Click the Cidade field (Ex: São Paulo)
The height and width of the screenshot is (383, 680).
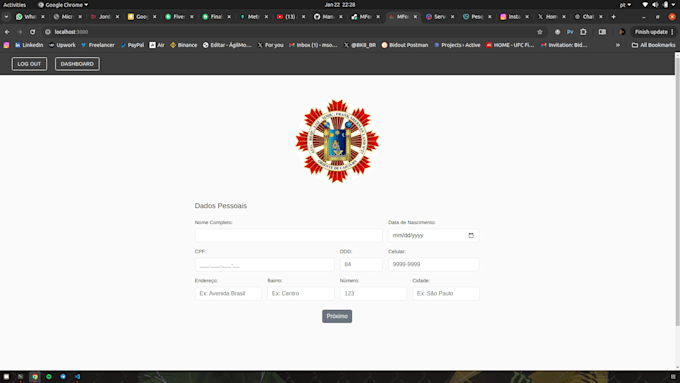point(445,293)
